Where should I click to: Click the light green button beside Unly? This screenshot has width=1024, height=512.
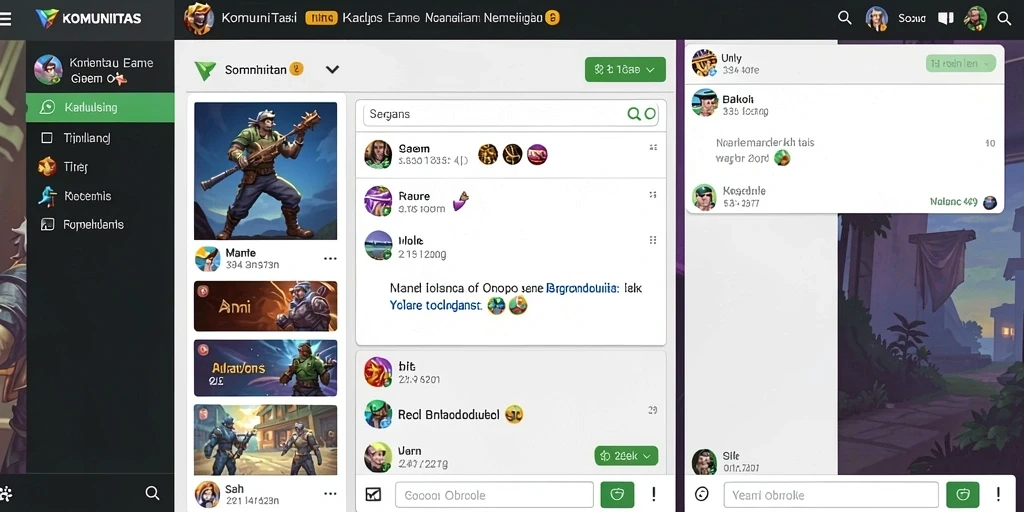point(961,63)
